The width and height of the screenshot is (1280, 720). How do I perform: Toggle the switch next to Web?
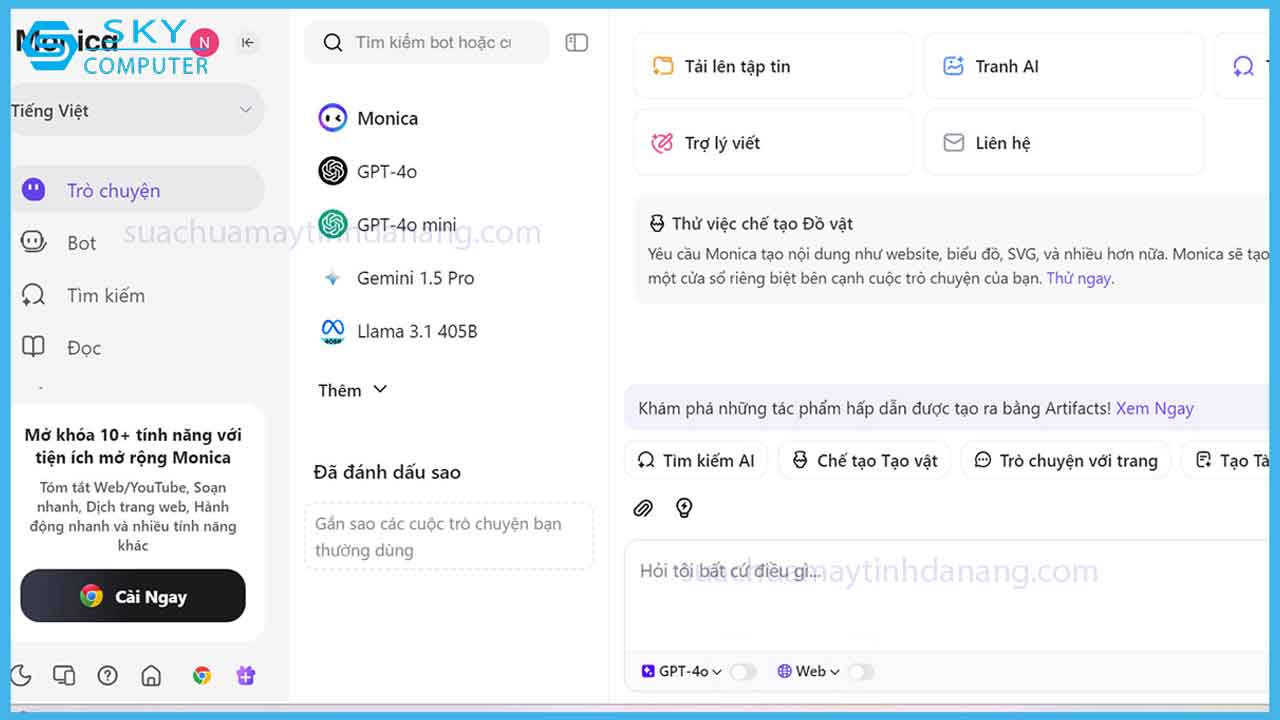pos(861,672)
